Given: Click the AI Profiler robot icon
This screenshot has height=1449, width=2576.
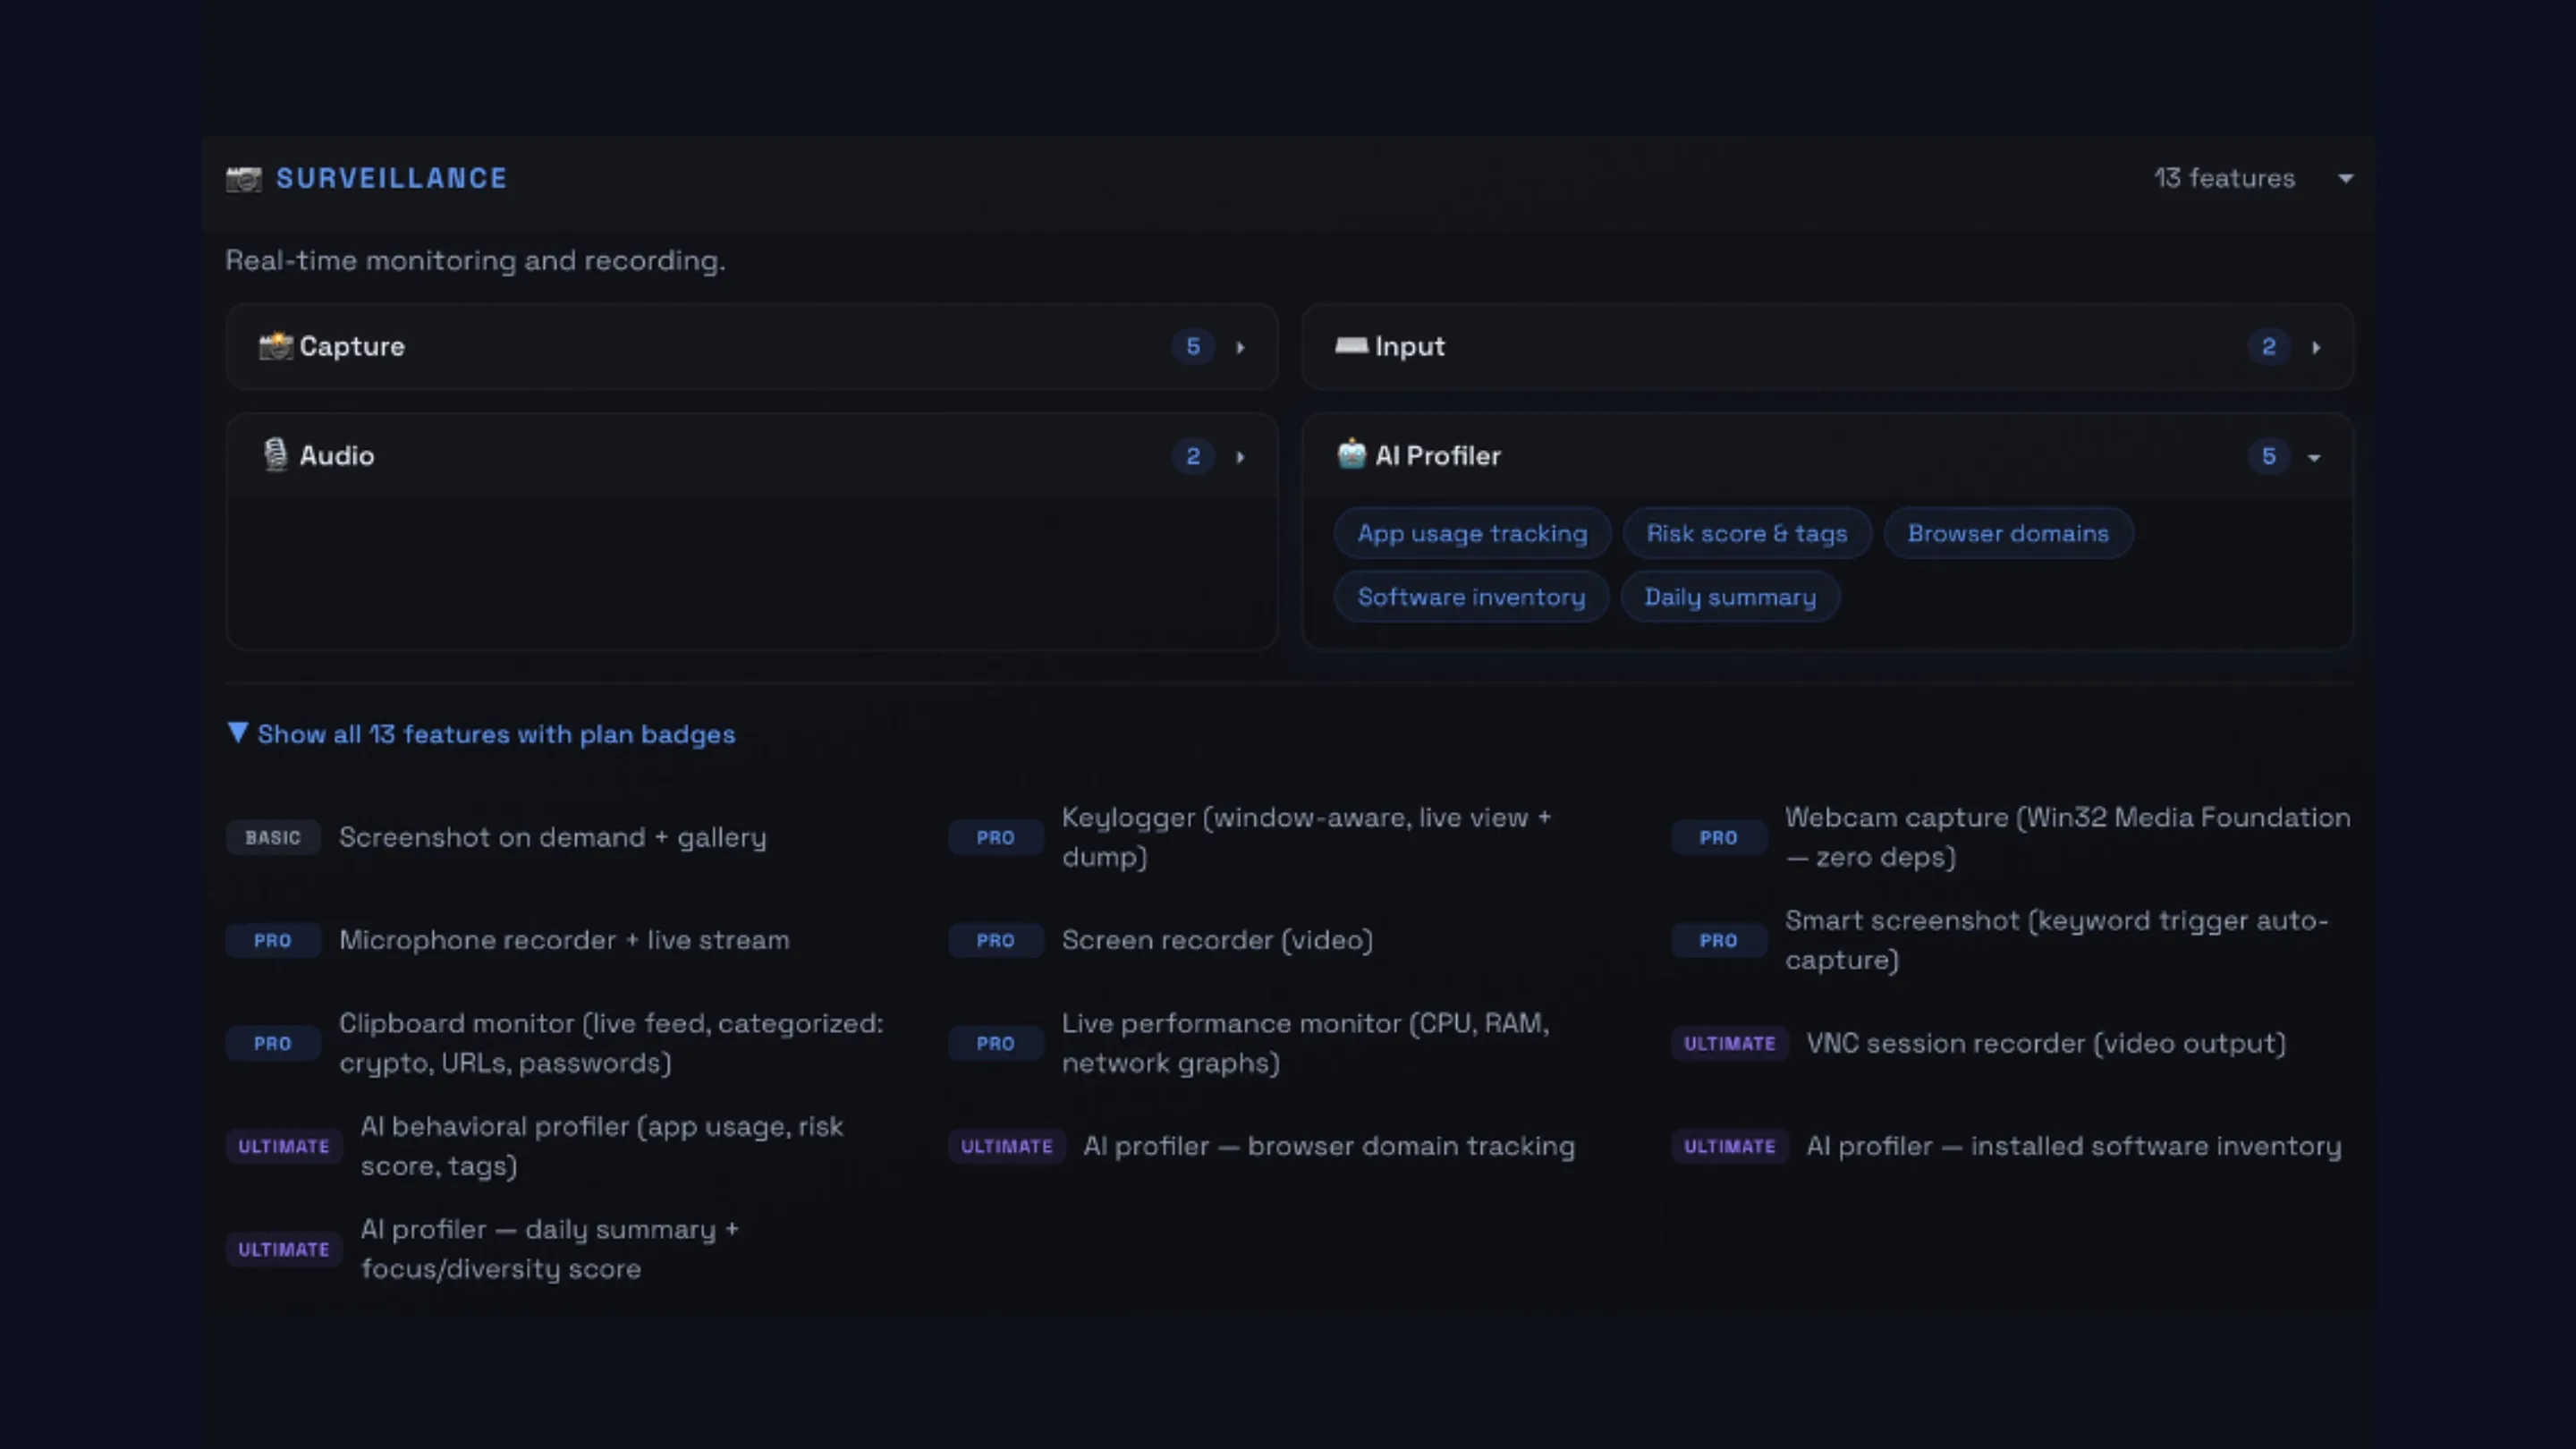Looking at the screenshot, I should [x=1351, y=454].
